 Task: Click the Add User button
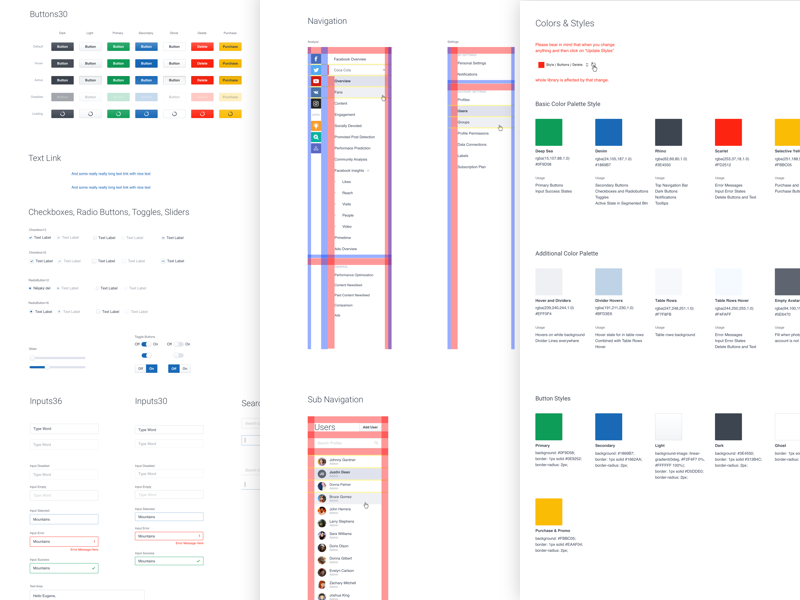[x=370, y=427]
